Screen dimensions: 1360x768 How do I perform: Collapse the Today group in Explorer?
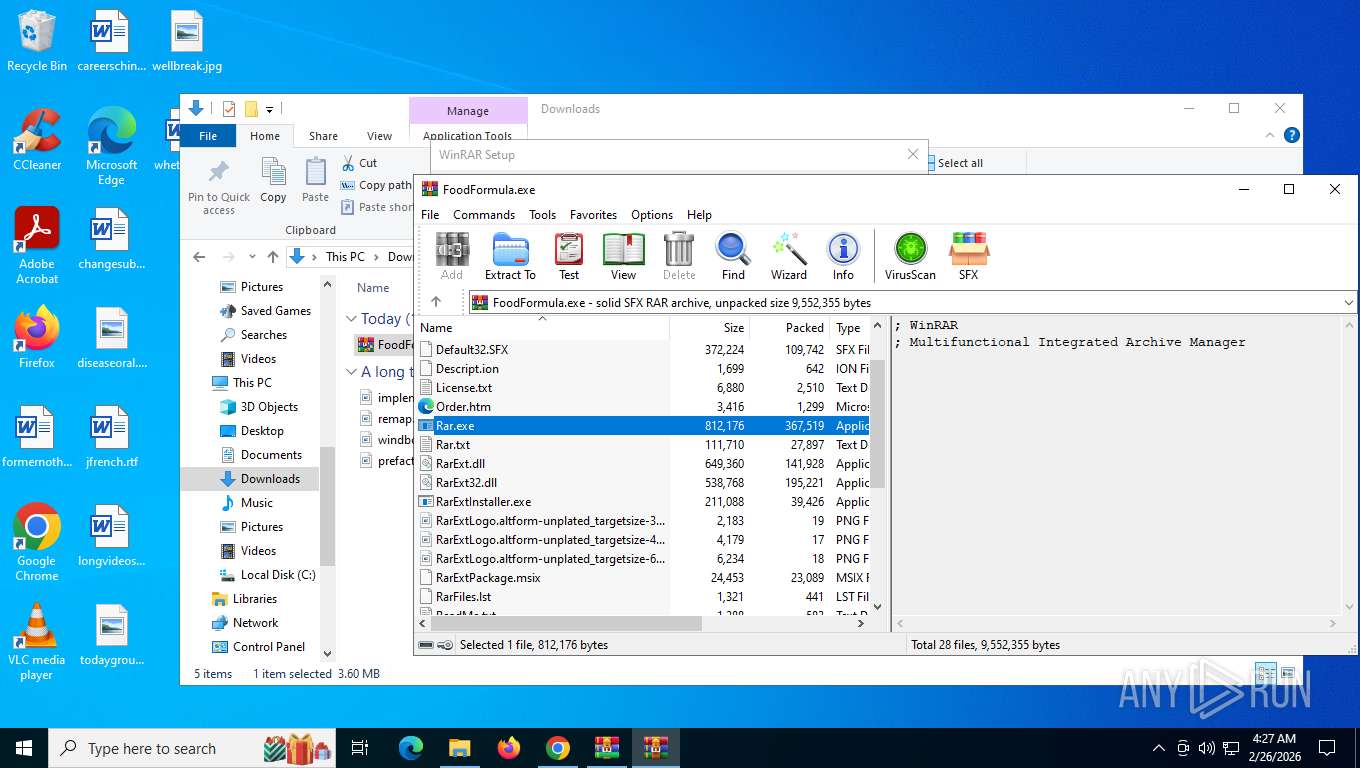coord(351,319)
